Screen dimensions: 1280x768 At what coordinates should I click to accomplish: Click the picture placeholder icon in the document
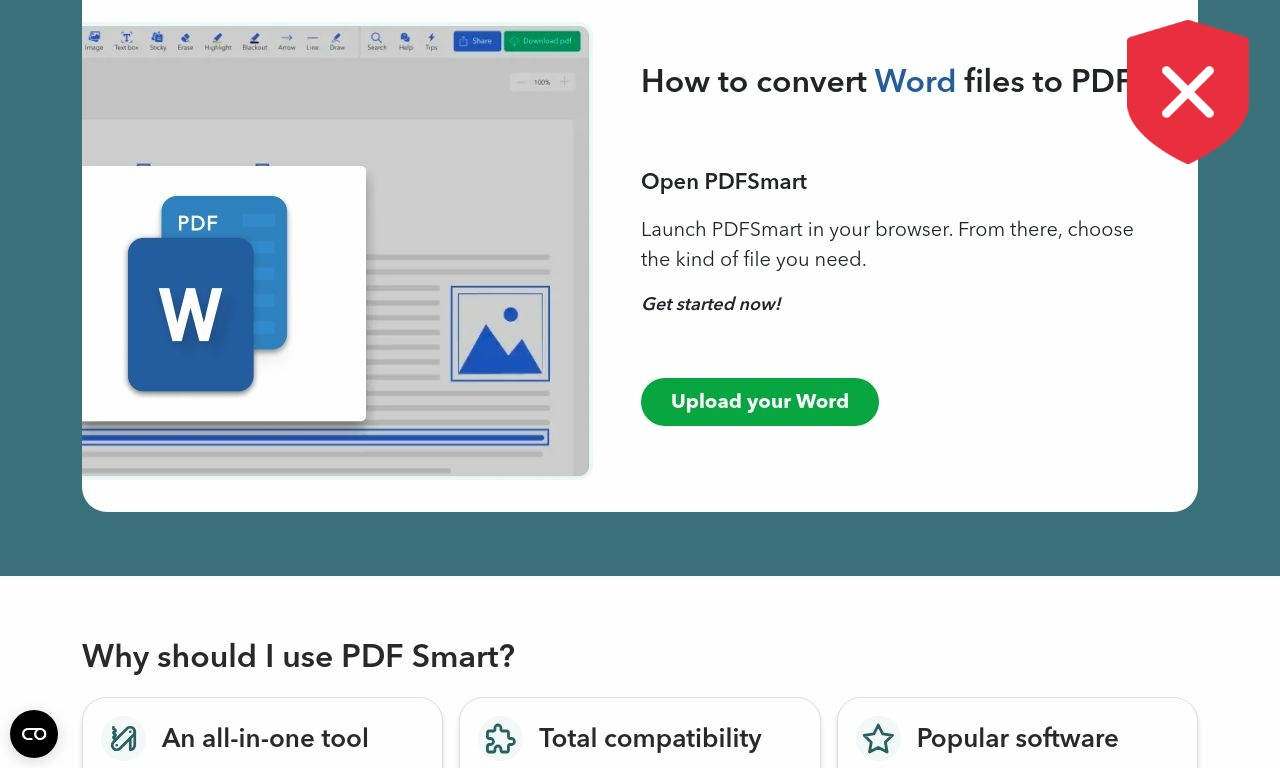[x=500, y=333]
